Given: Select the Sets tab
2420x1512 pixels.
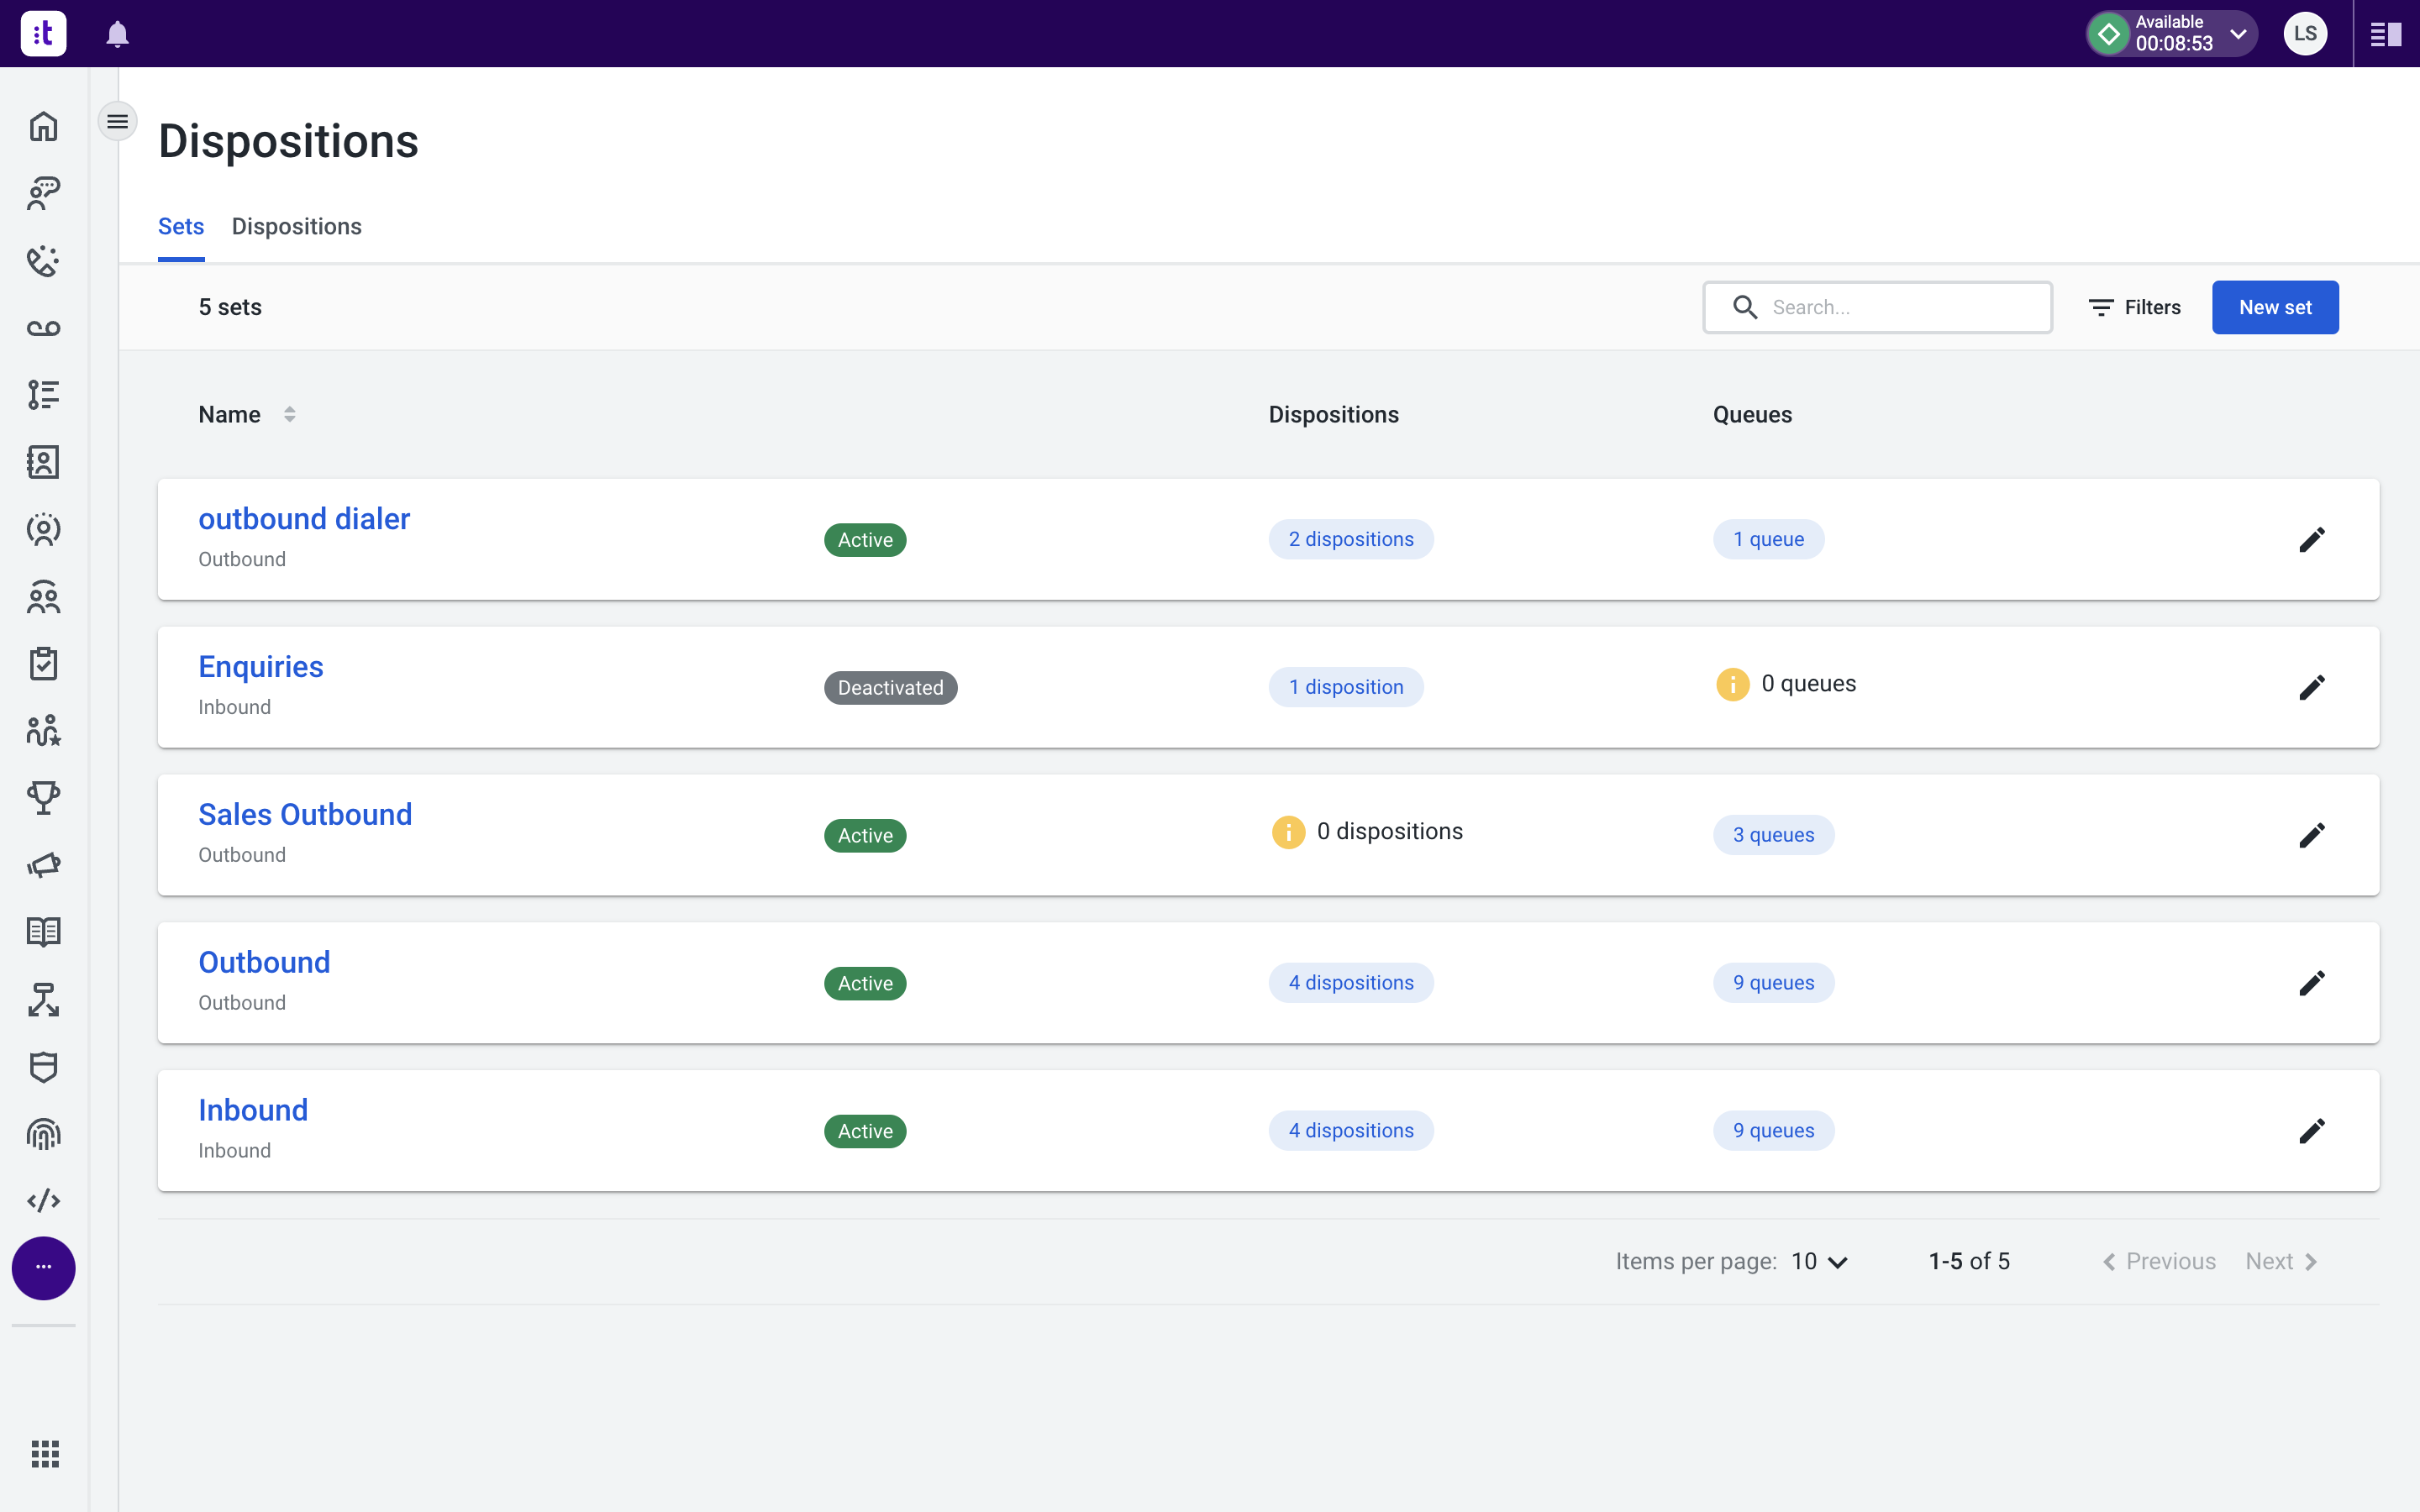Looking at the screenshot, I should tap(181, 226).
